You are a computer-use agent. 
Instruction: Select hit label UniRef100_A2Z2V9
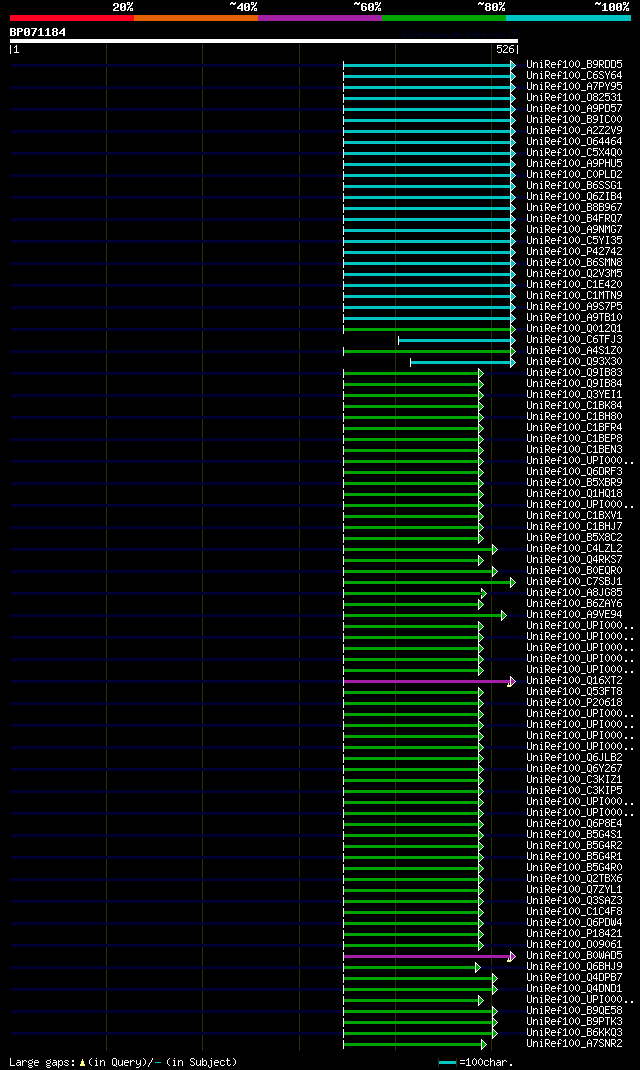tap(574, 130)
